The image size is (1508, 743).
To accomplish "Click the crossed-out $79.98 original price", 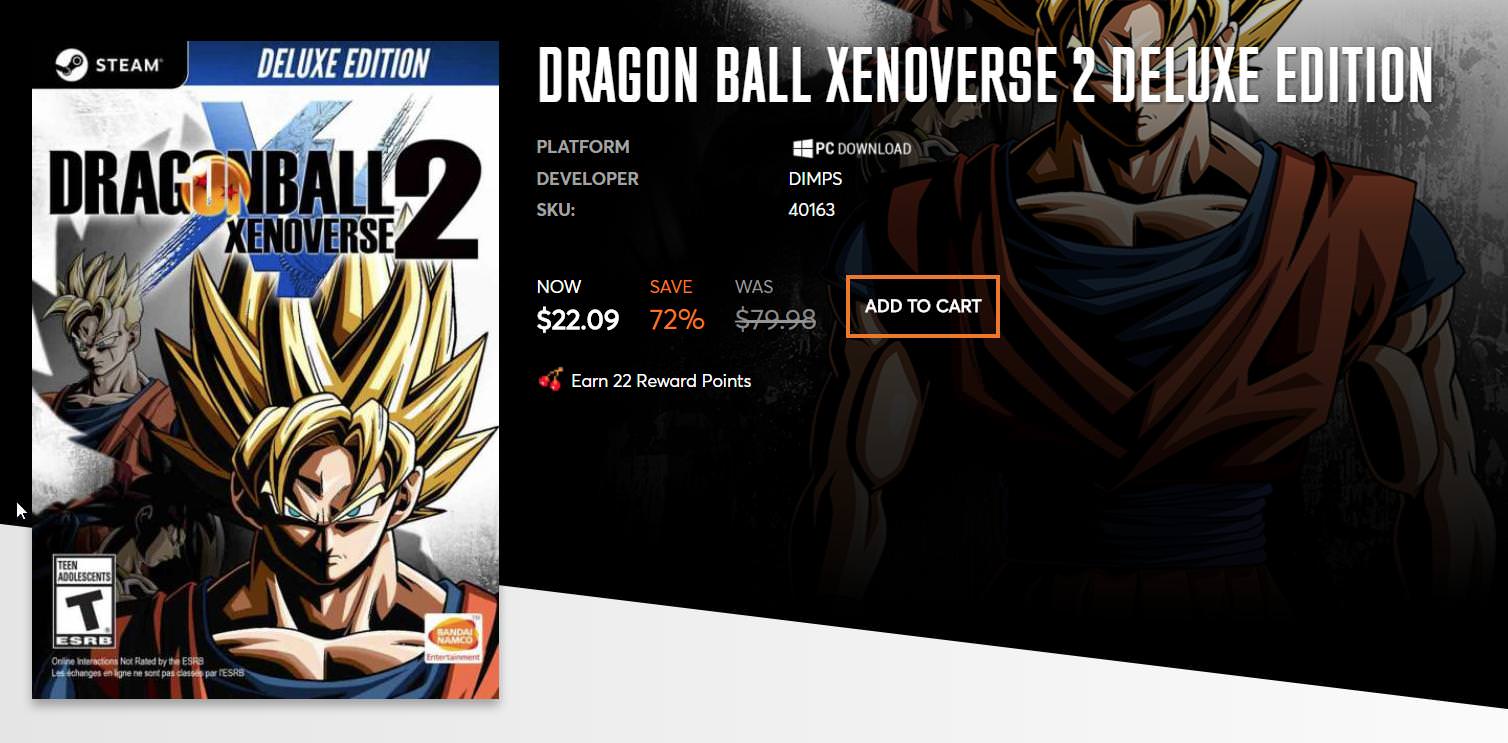I will [775, 320].
